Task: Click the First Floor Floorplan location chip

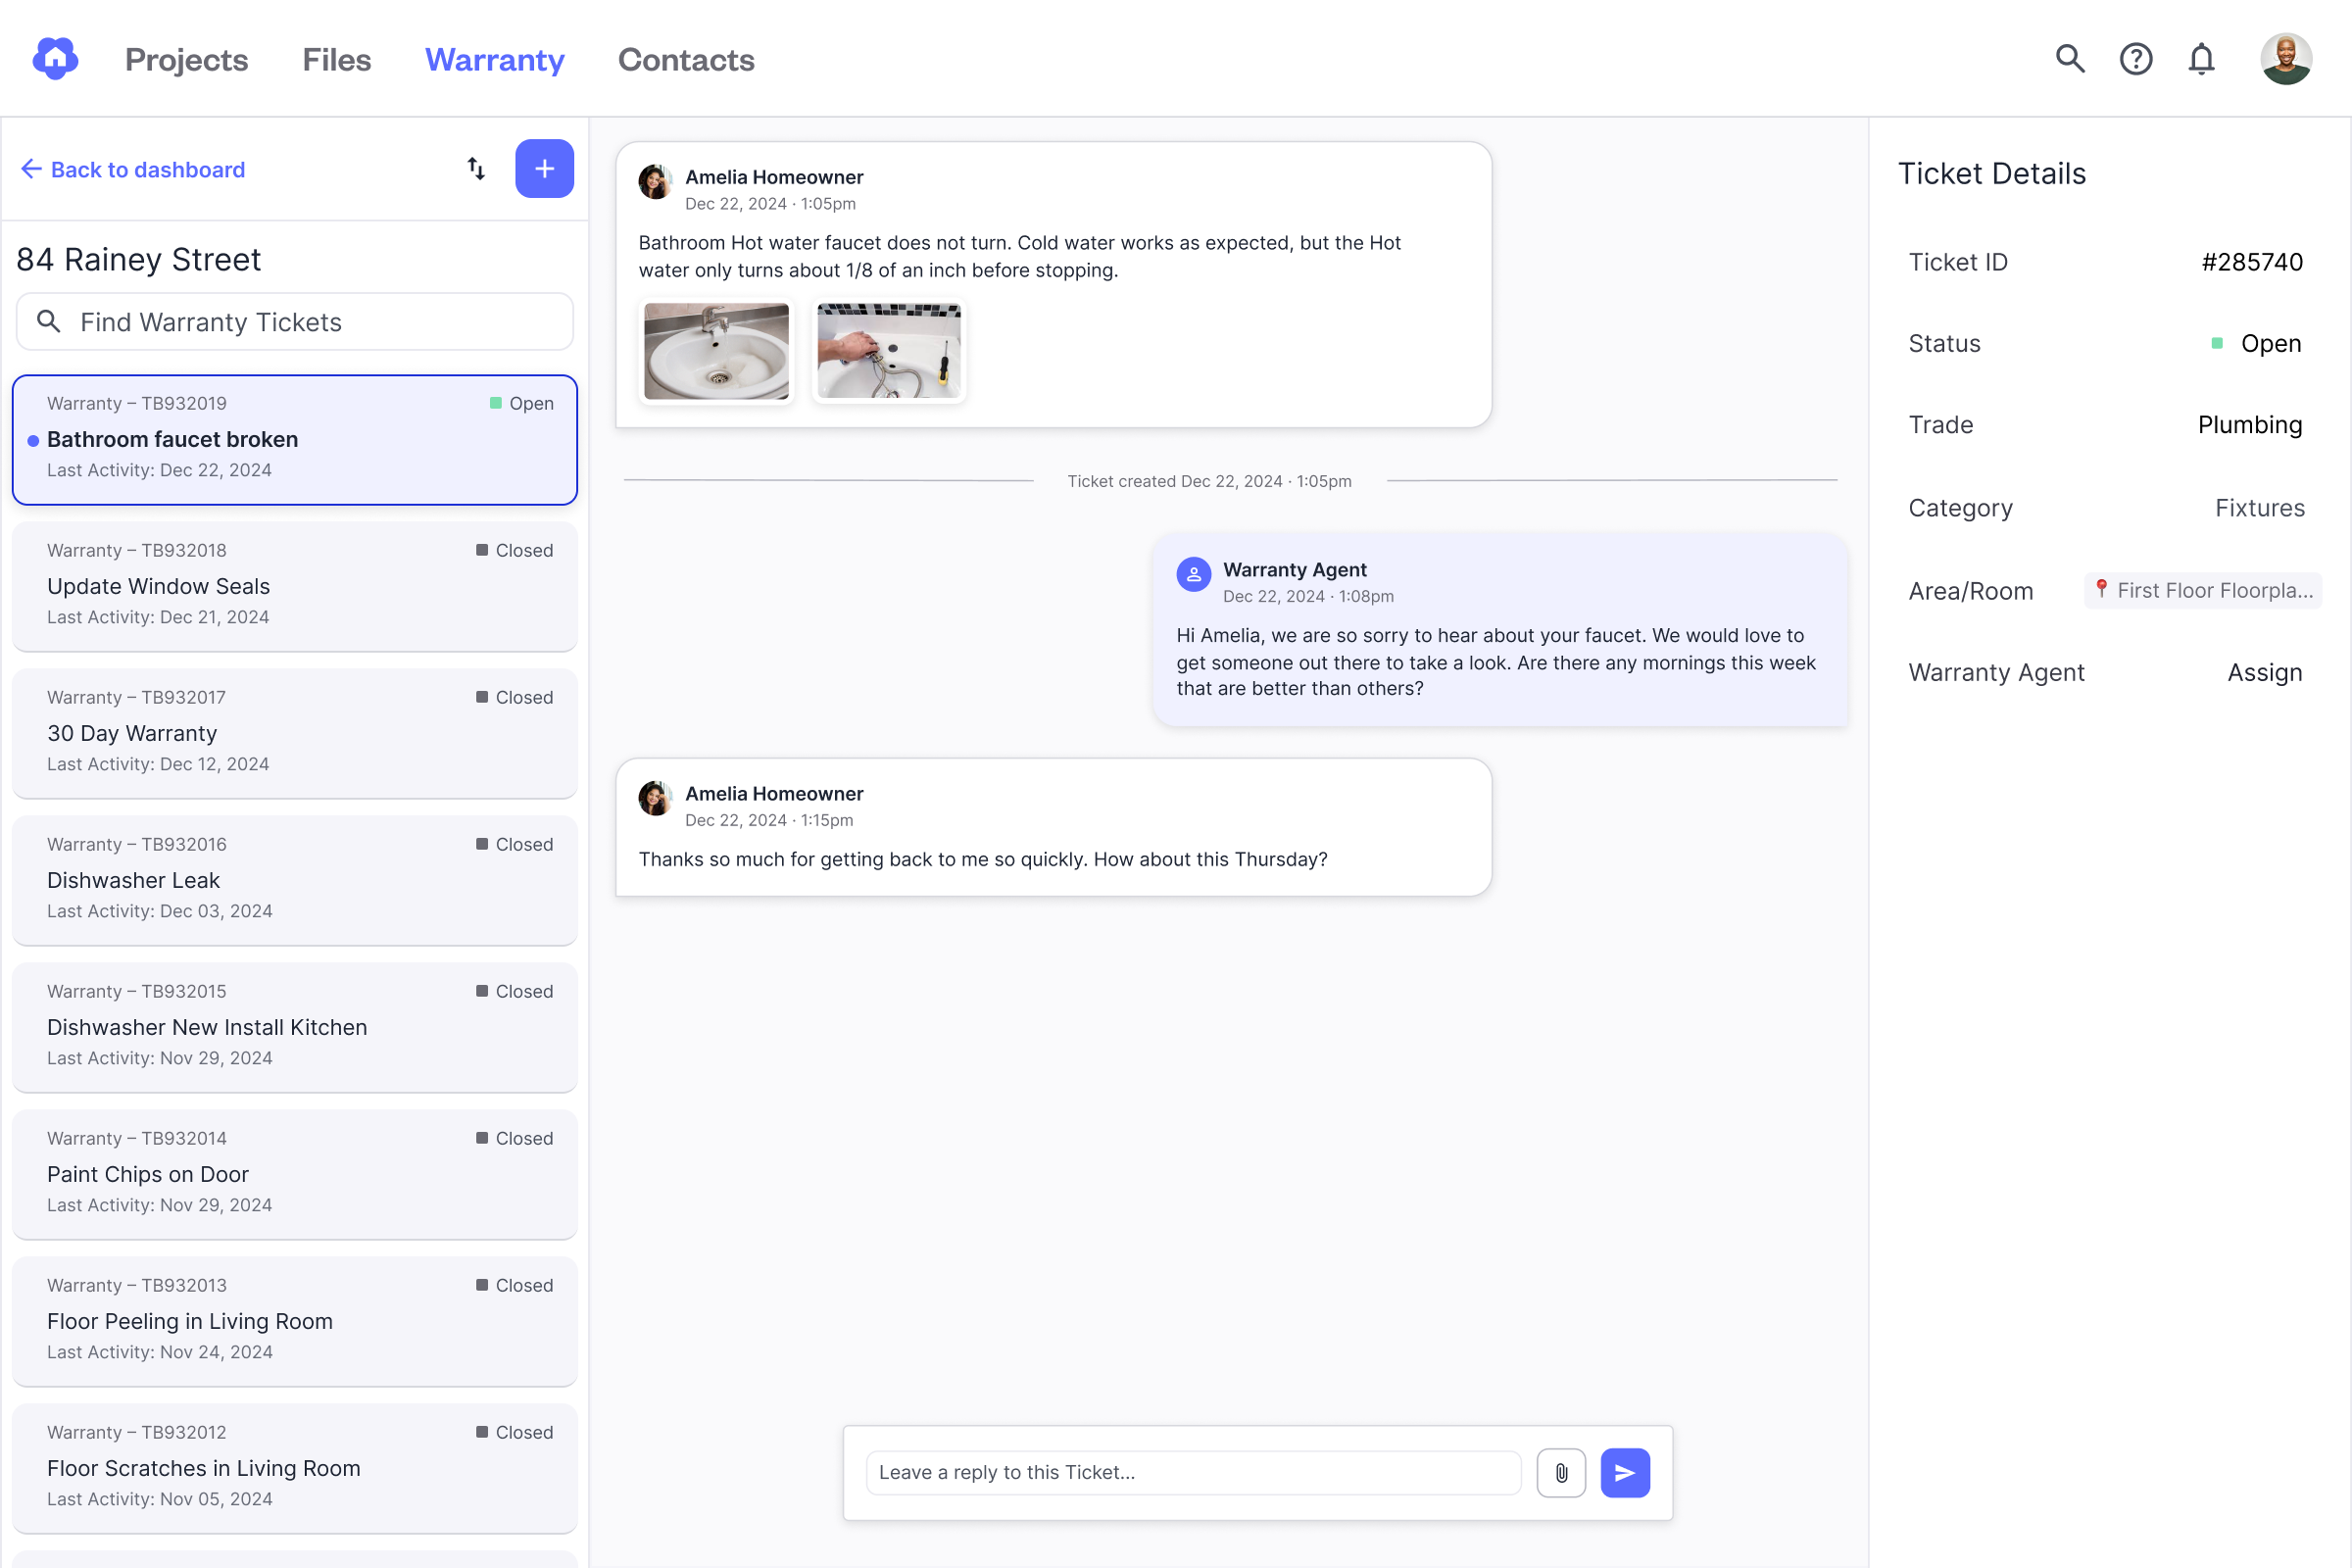Action: [2203, 591]
